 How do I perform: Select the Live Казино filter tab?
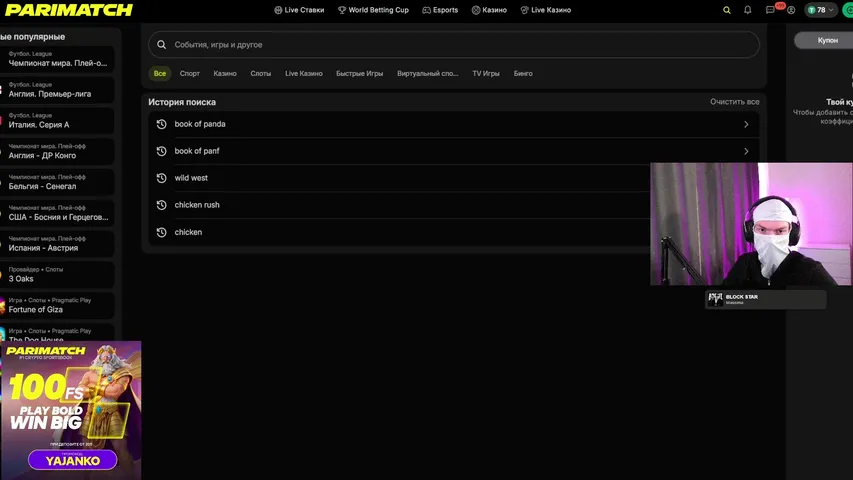304,73
